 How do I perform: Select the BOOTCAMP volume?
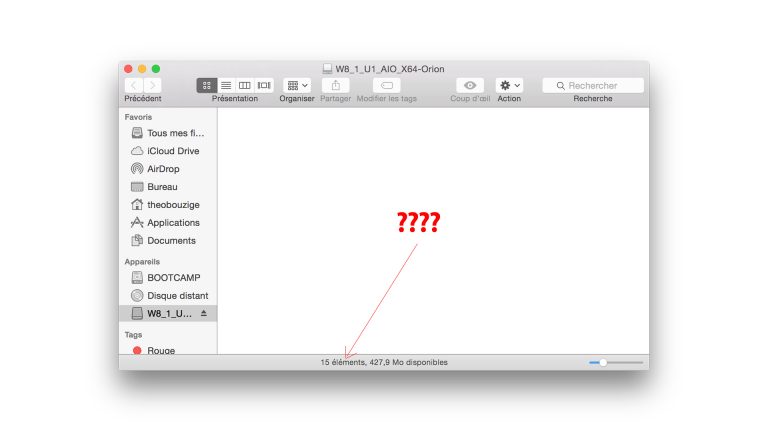coord(168,278)
